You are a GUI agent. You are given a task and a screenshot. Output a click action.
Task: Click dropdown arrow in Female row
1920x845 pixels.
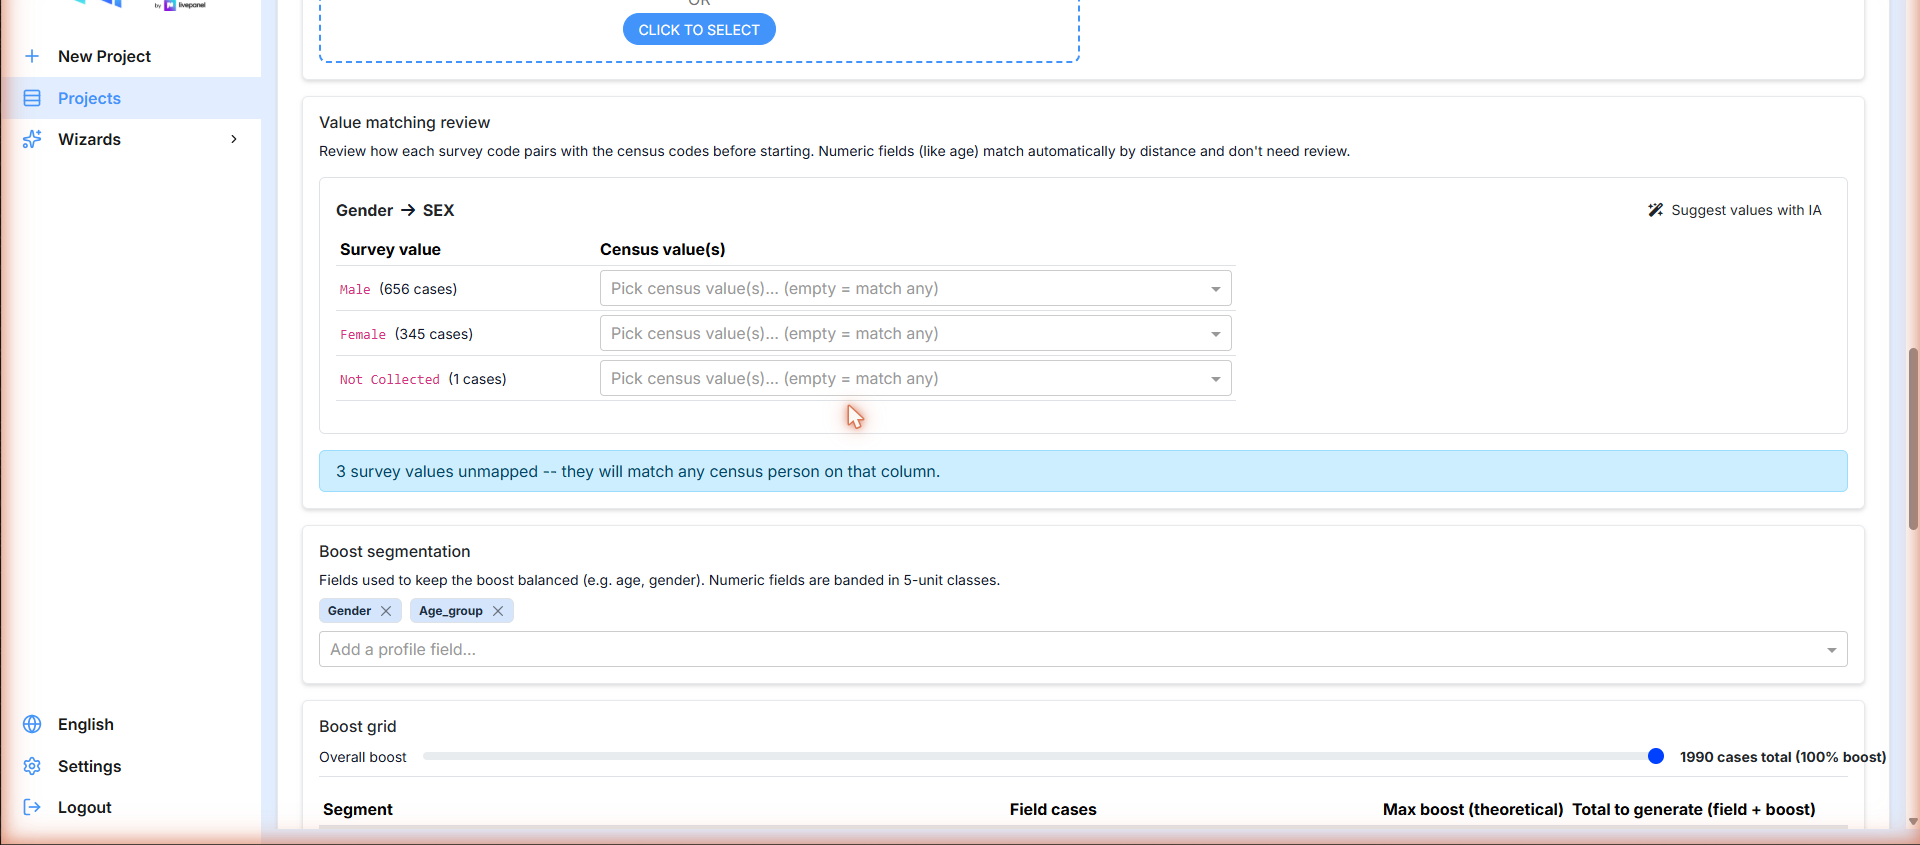click(1215, 334)
